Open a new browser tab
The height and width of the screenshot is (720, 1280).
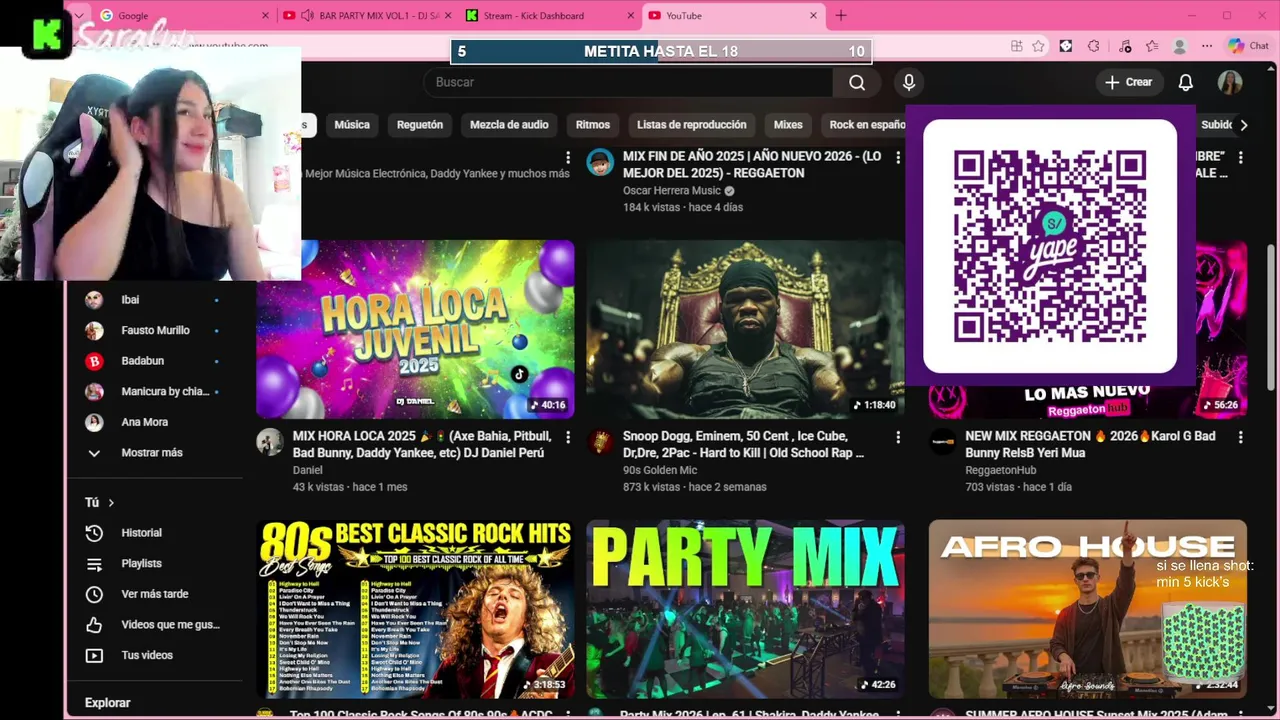[840, 16]
